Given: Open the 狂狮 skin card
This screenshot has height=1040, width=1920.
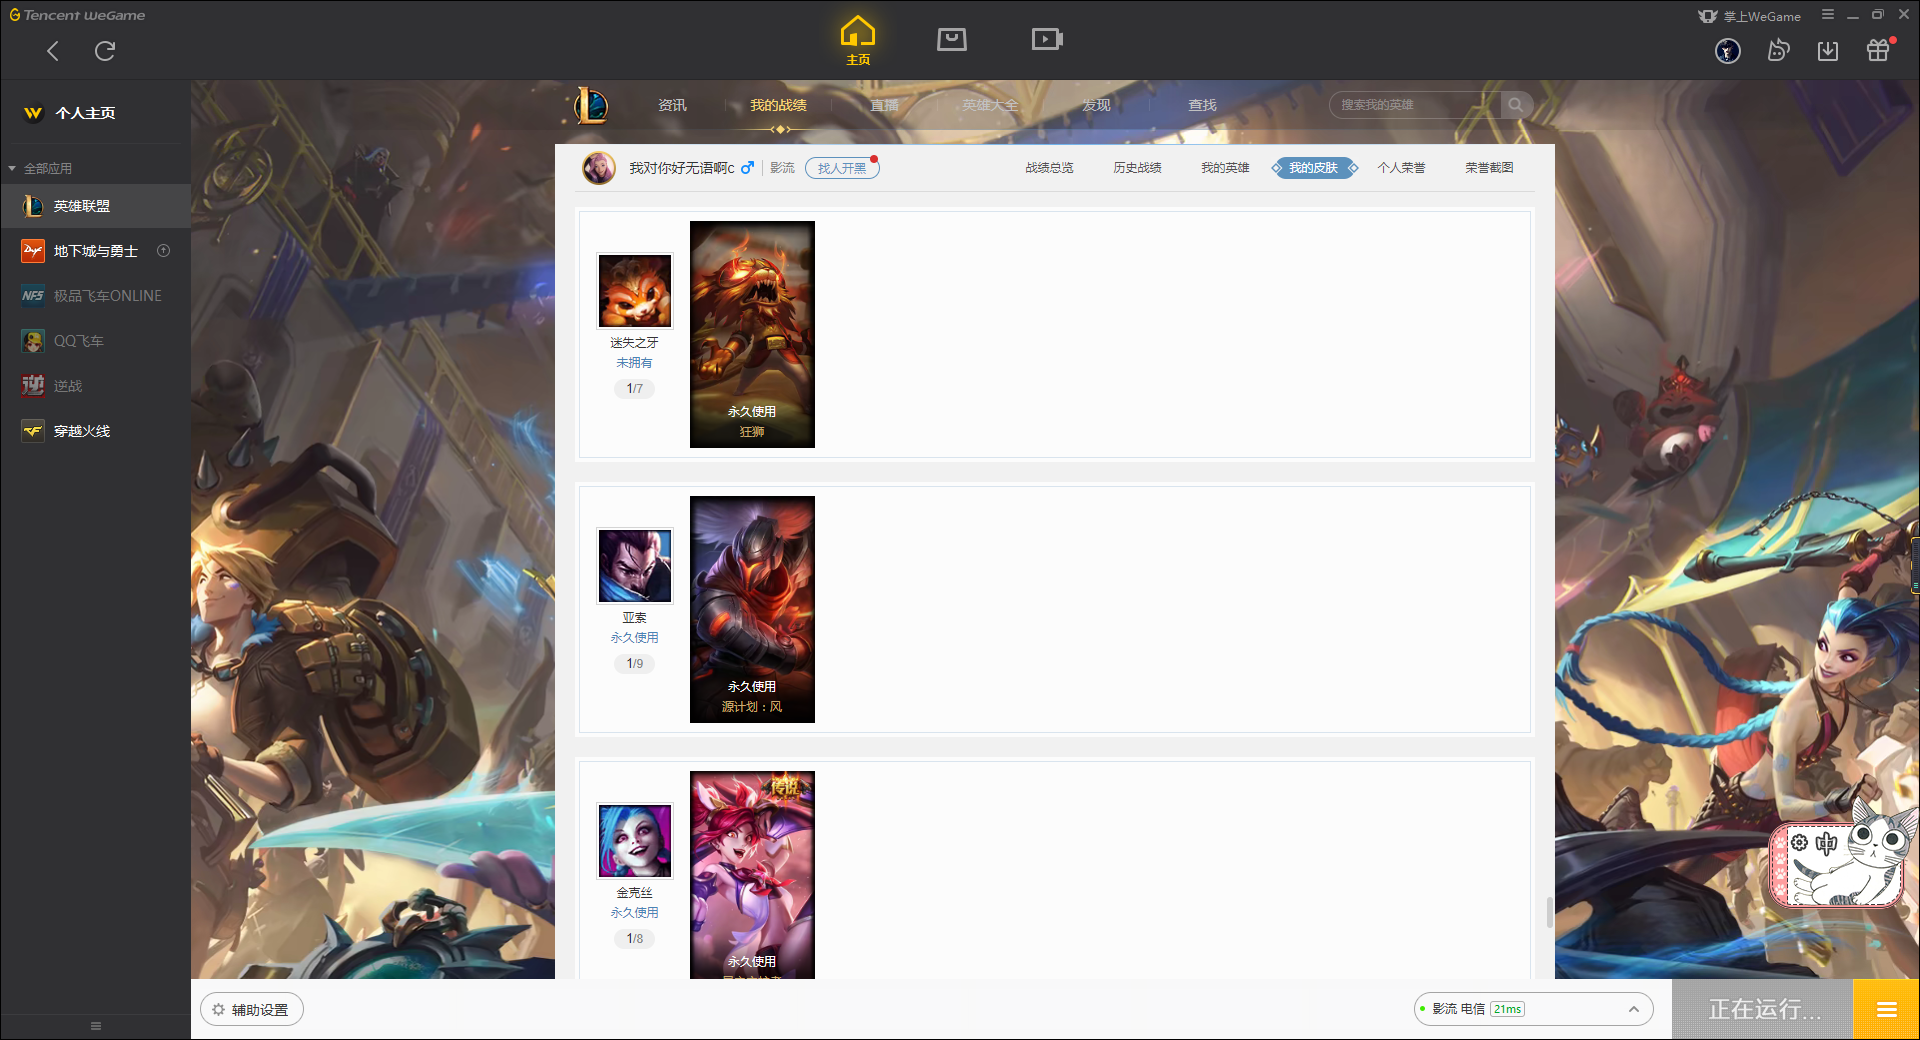Looking at the screenshot, I should click(752, 334).
